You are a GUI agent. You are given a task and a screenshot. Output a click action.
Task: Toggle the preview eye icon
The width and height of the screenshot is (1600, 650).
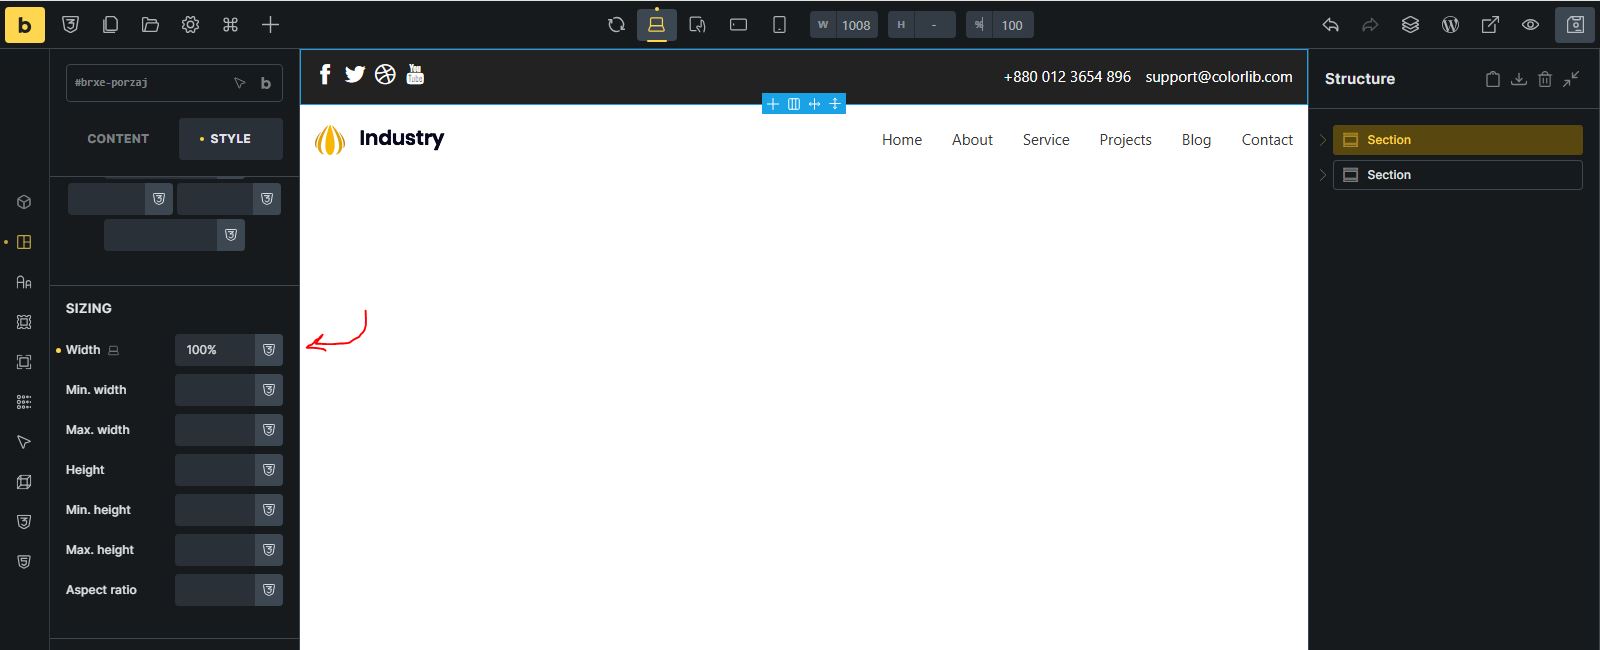(1530, 25)
